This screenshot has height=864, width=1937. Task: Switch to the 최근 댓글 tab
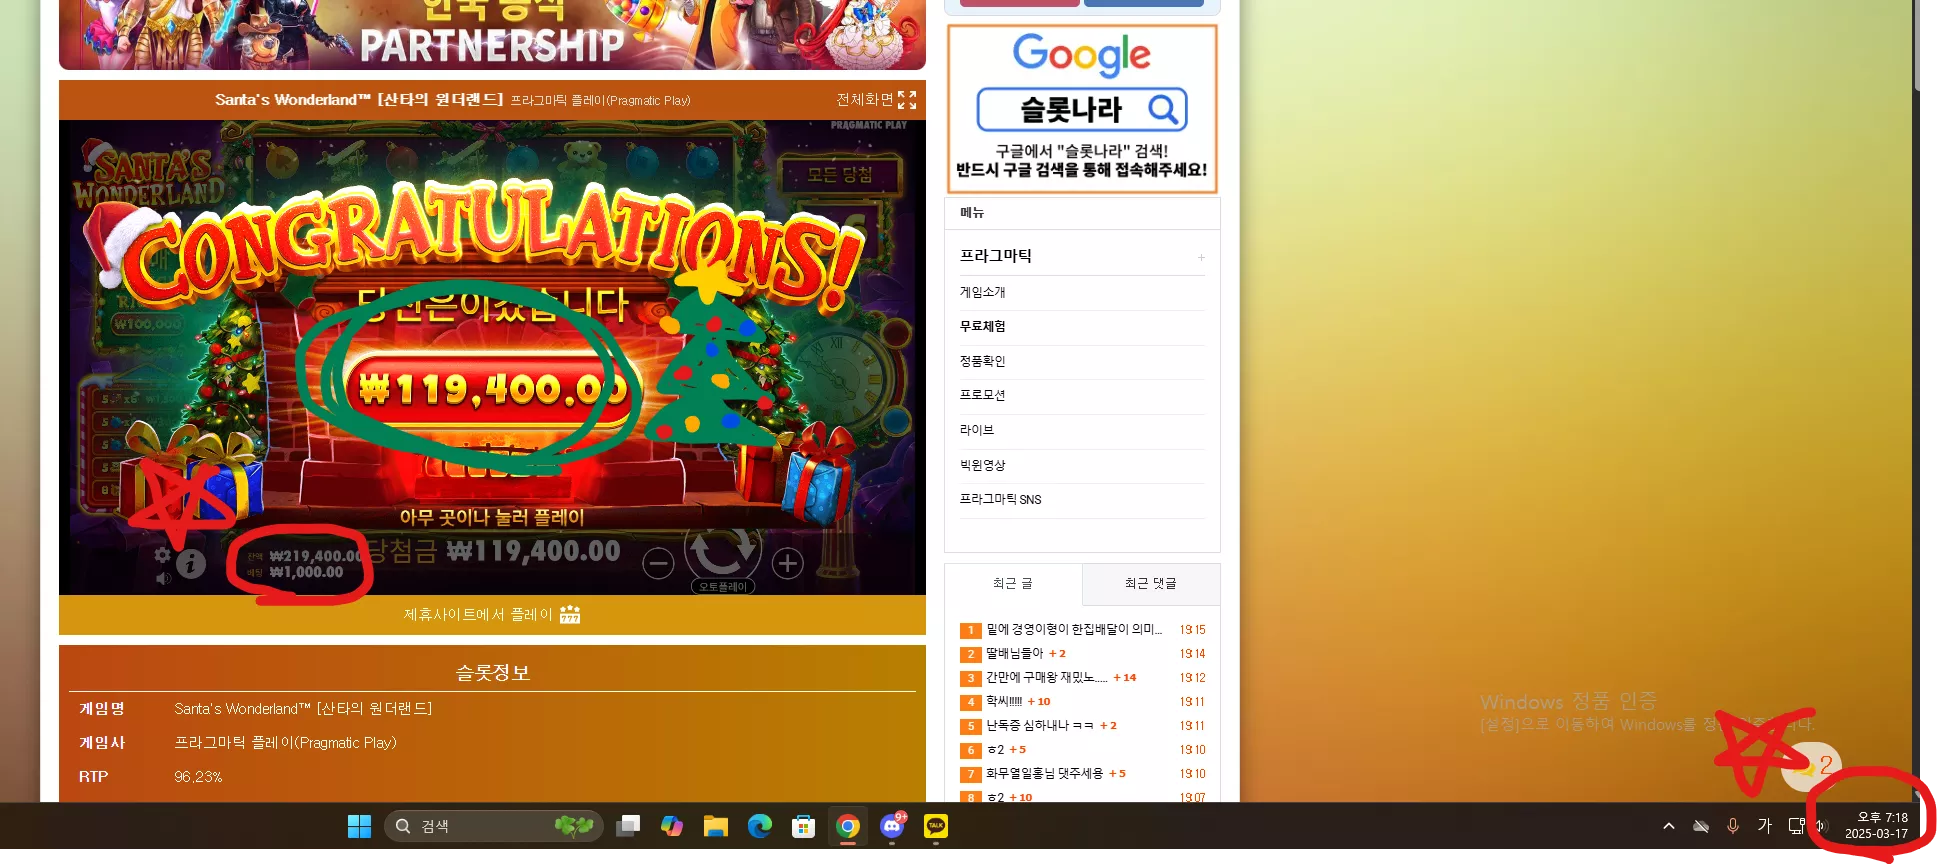point(1151,584)
